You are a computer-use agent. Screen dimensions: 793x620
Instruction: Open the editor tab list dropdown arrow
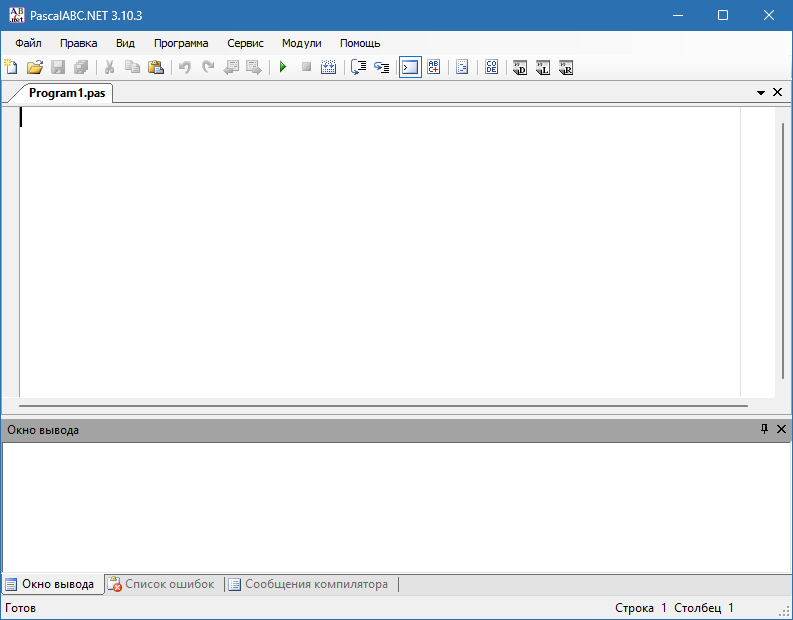click(761, 93)
